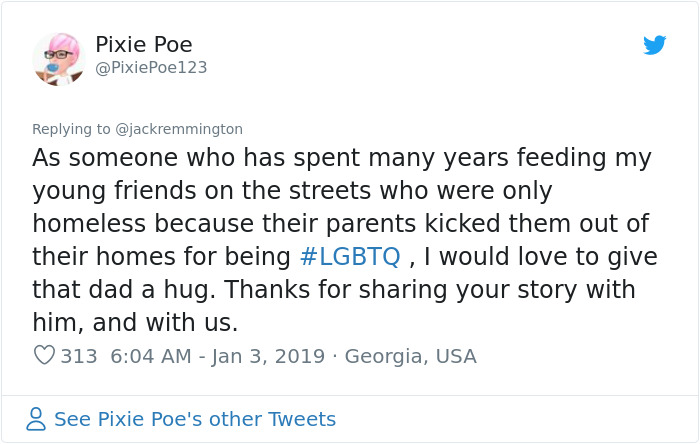
Task: Click the final line 'him, and with us.'
Action: pyautogui.click(x=135, y=322)
